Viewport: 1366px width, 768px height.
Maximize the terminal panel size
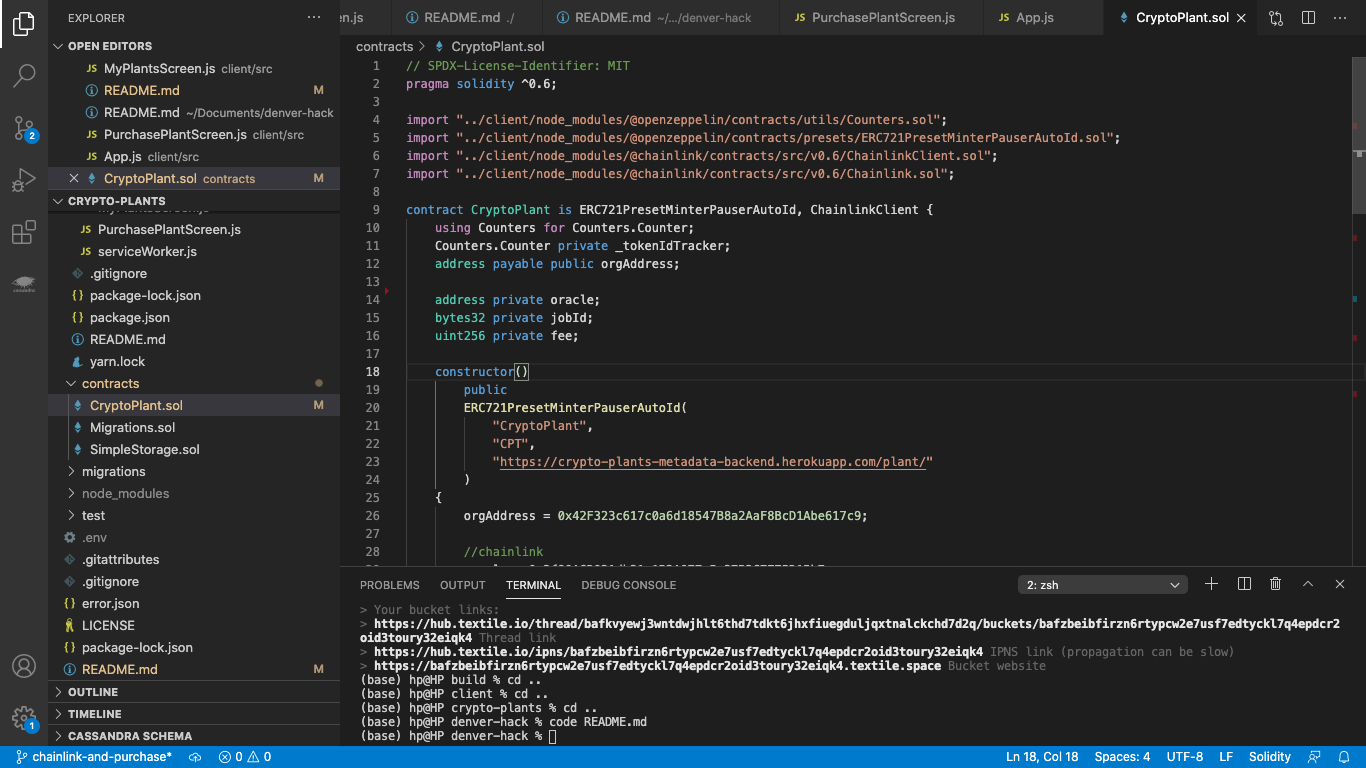pos(1308,584)
